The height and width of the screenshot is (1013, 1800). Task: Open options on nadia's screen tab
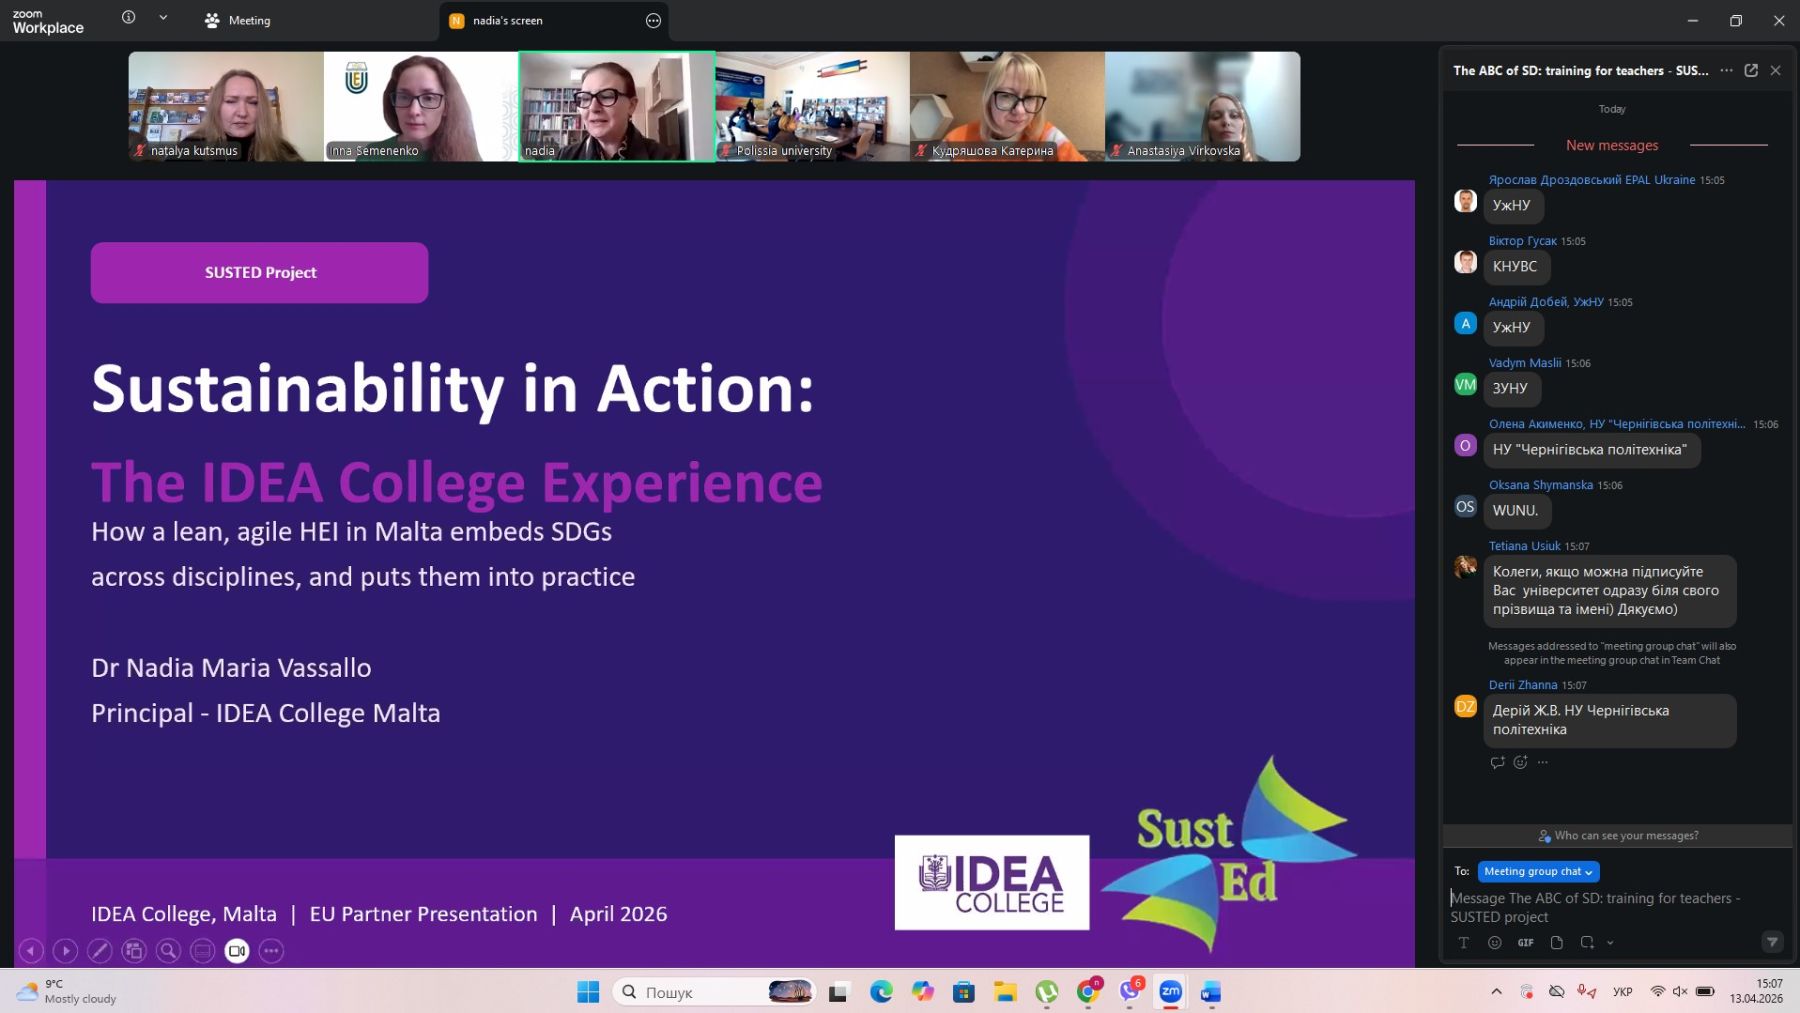click(x=654, y=20)
